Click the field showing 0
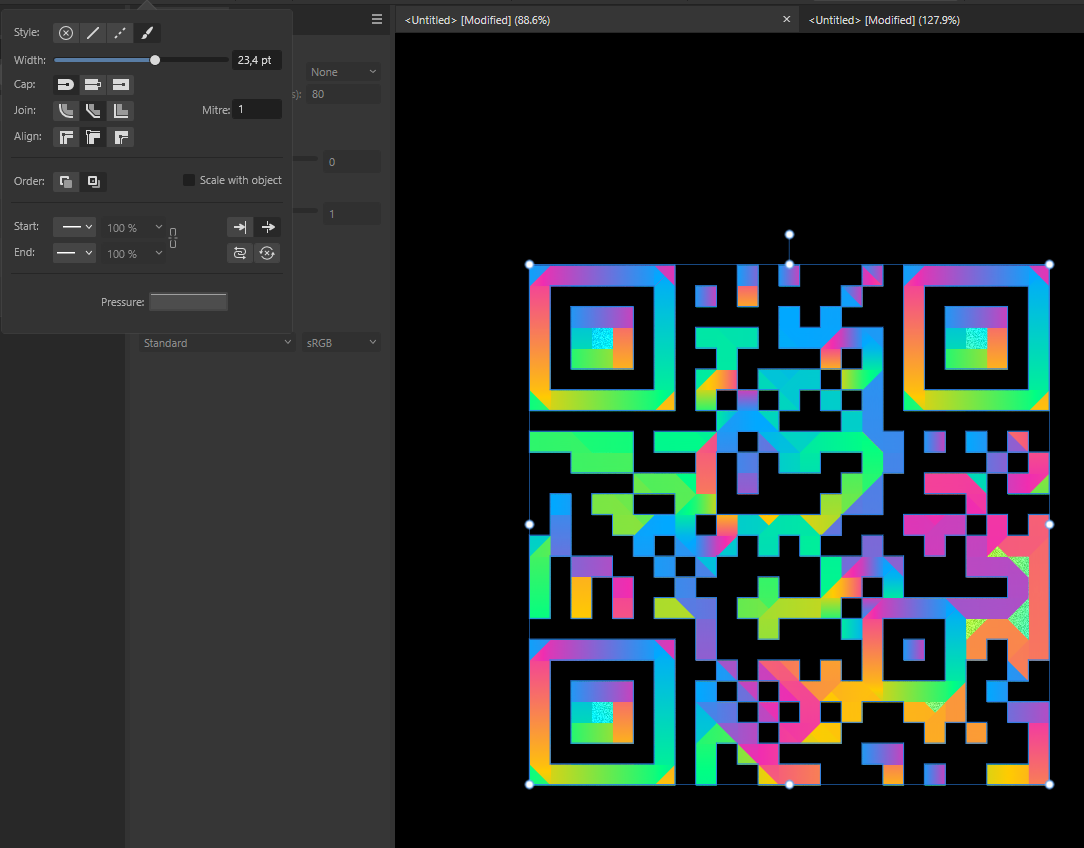 pyautogui.click(x=351, y=162)
